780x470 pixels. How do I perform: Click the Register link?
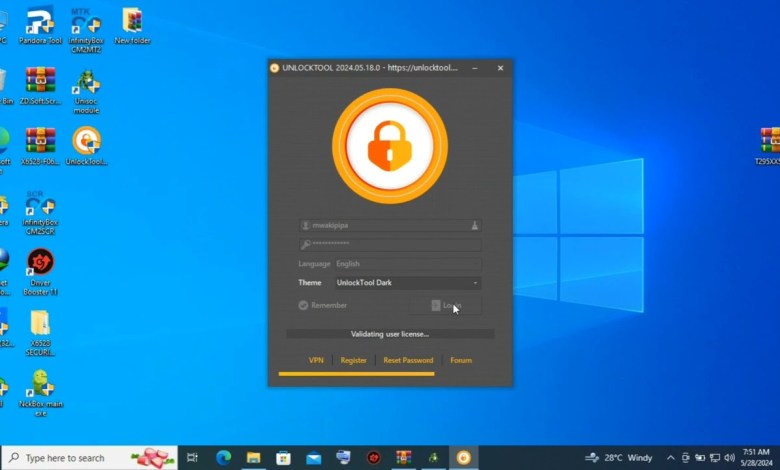coord(353,360)
